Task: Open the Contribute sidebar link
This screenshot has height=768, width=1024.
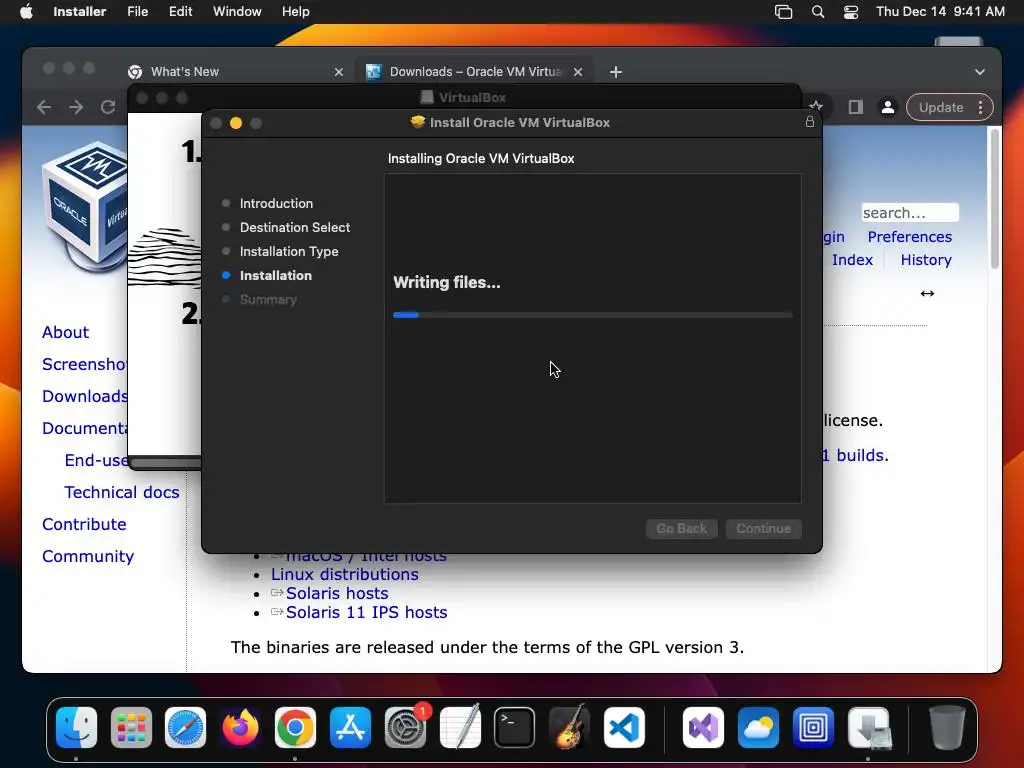Action: tap(84, 524)
